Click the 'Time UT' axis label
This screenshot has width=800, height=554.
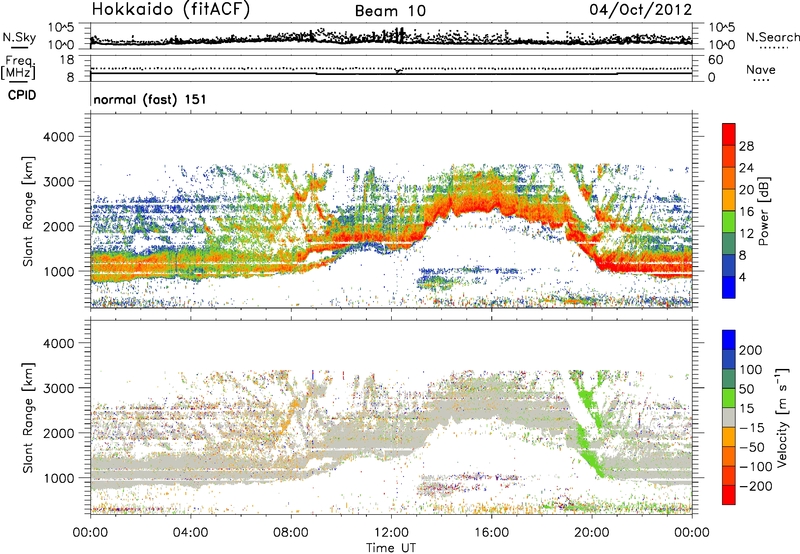(x=391, y=548)
